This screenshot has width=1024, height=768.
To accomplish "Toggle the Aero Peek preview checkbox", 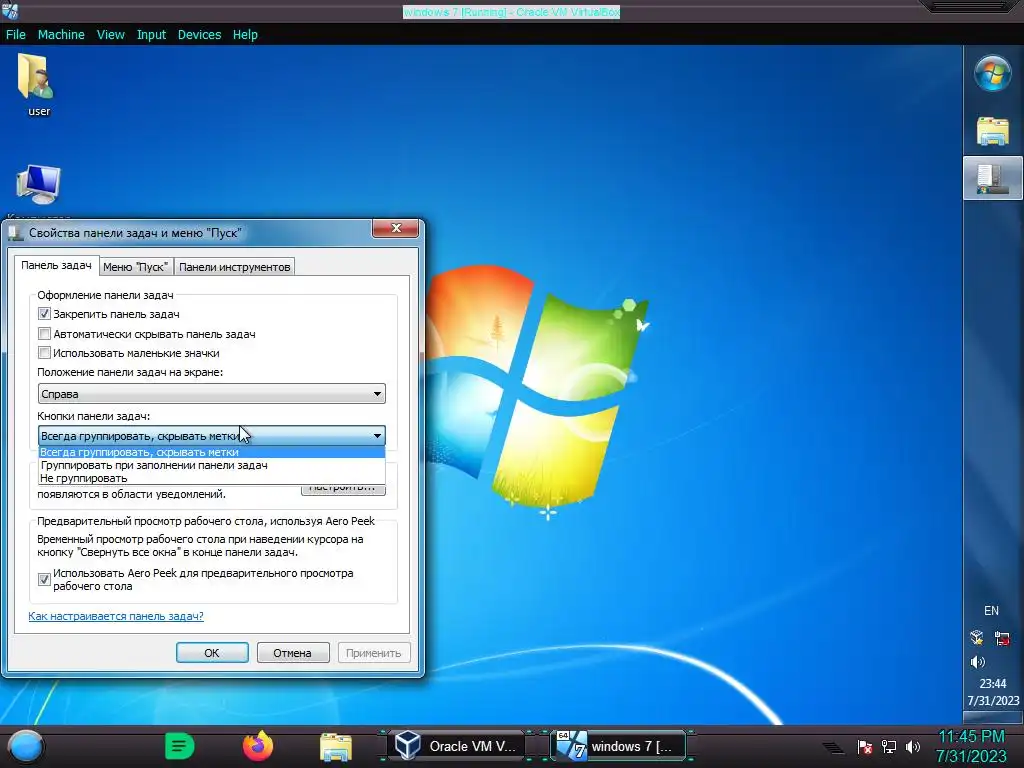I will coord(44,579).
